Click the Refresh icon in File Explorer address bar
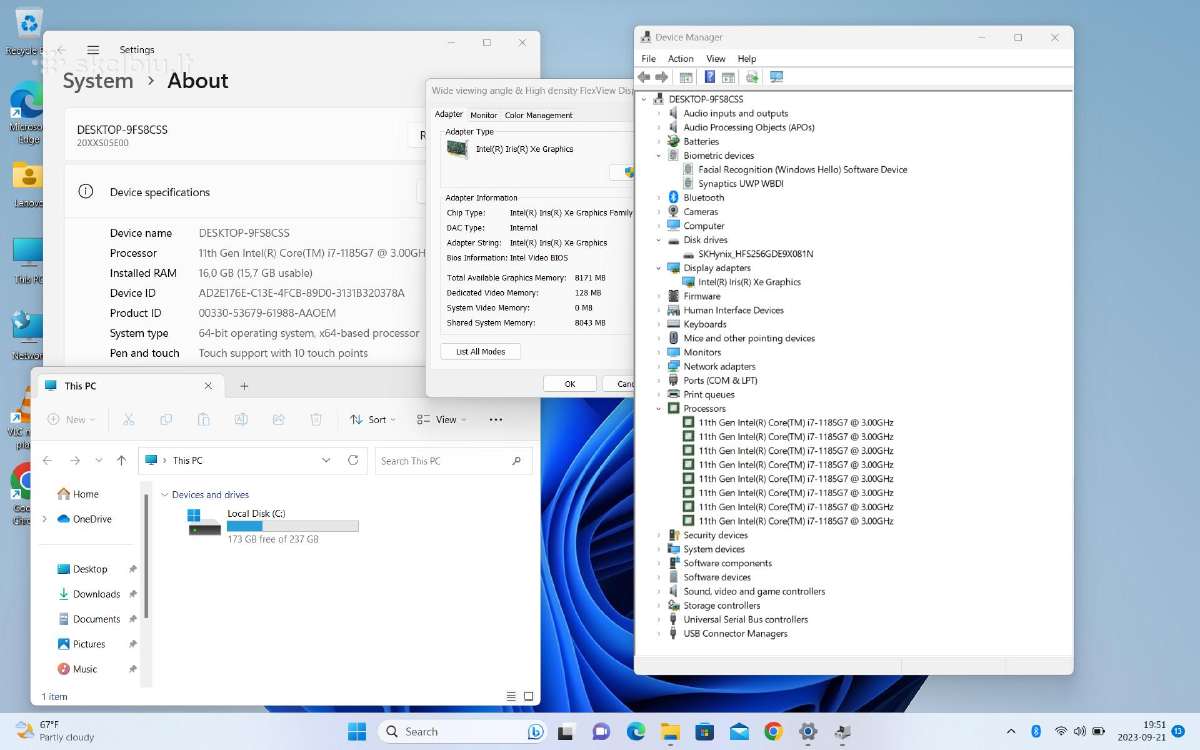 coord(353,460)
